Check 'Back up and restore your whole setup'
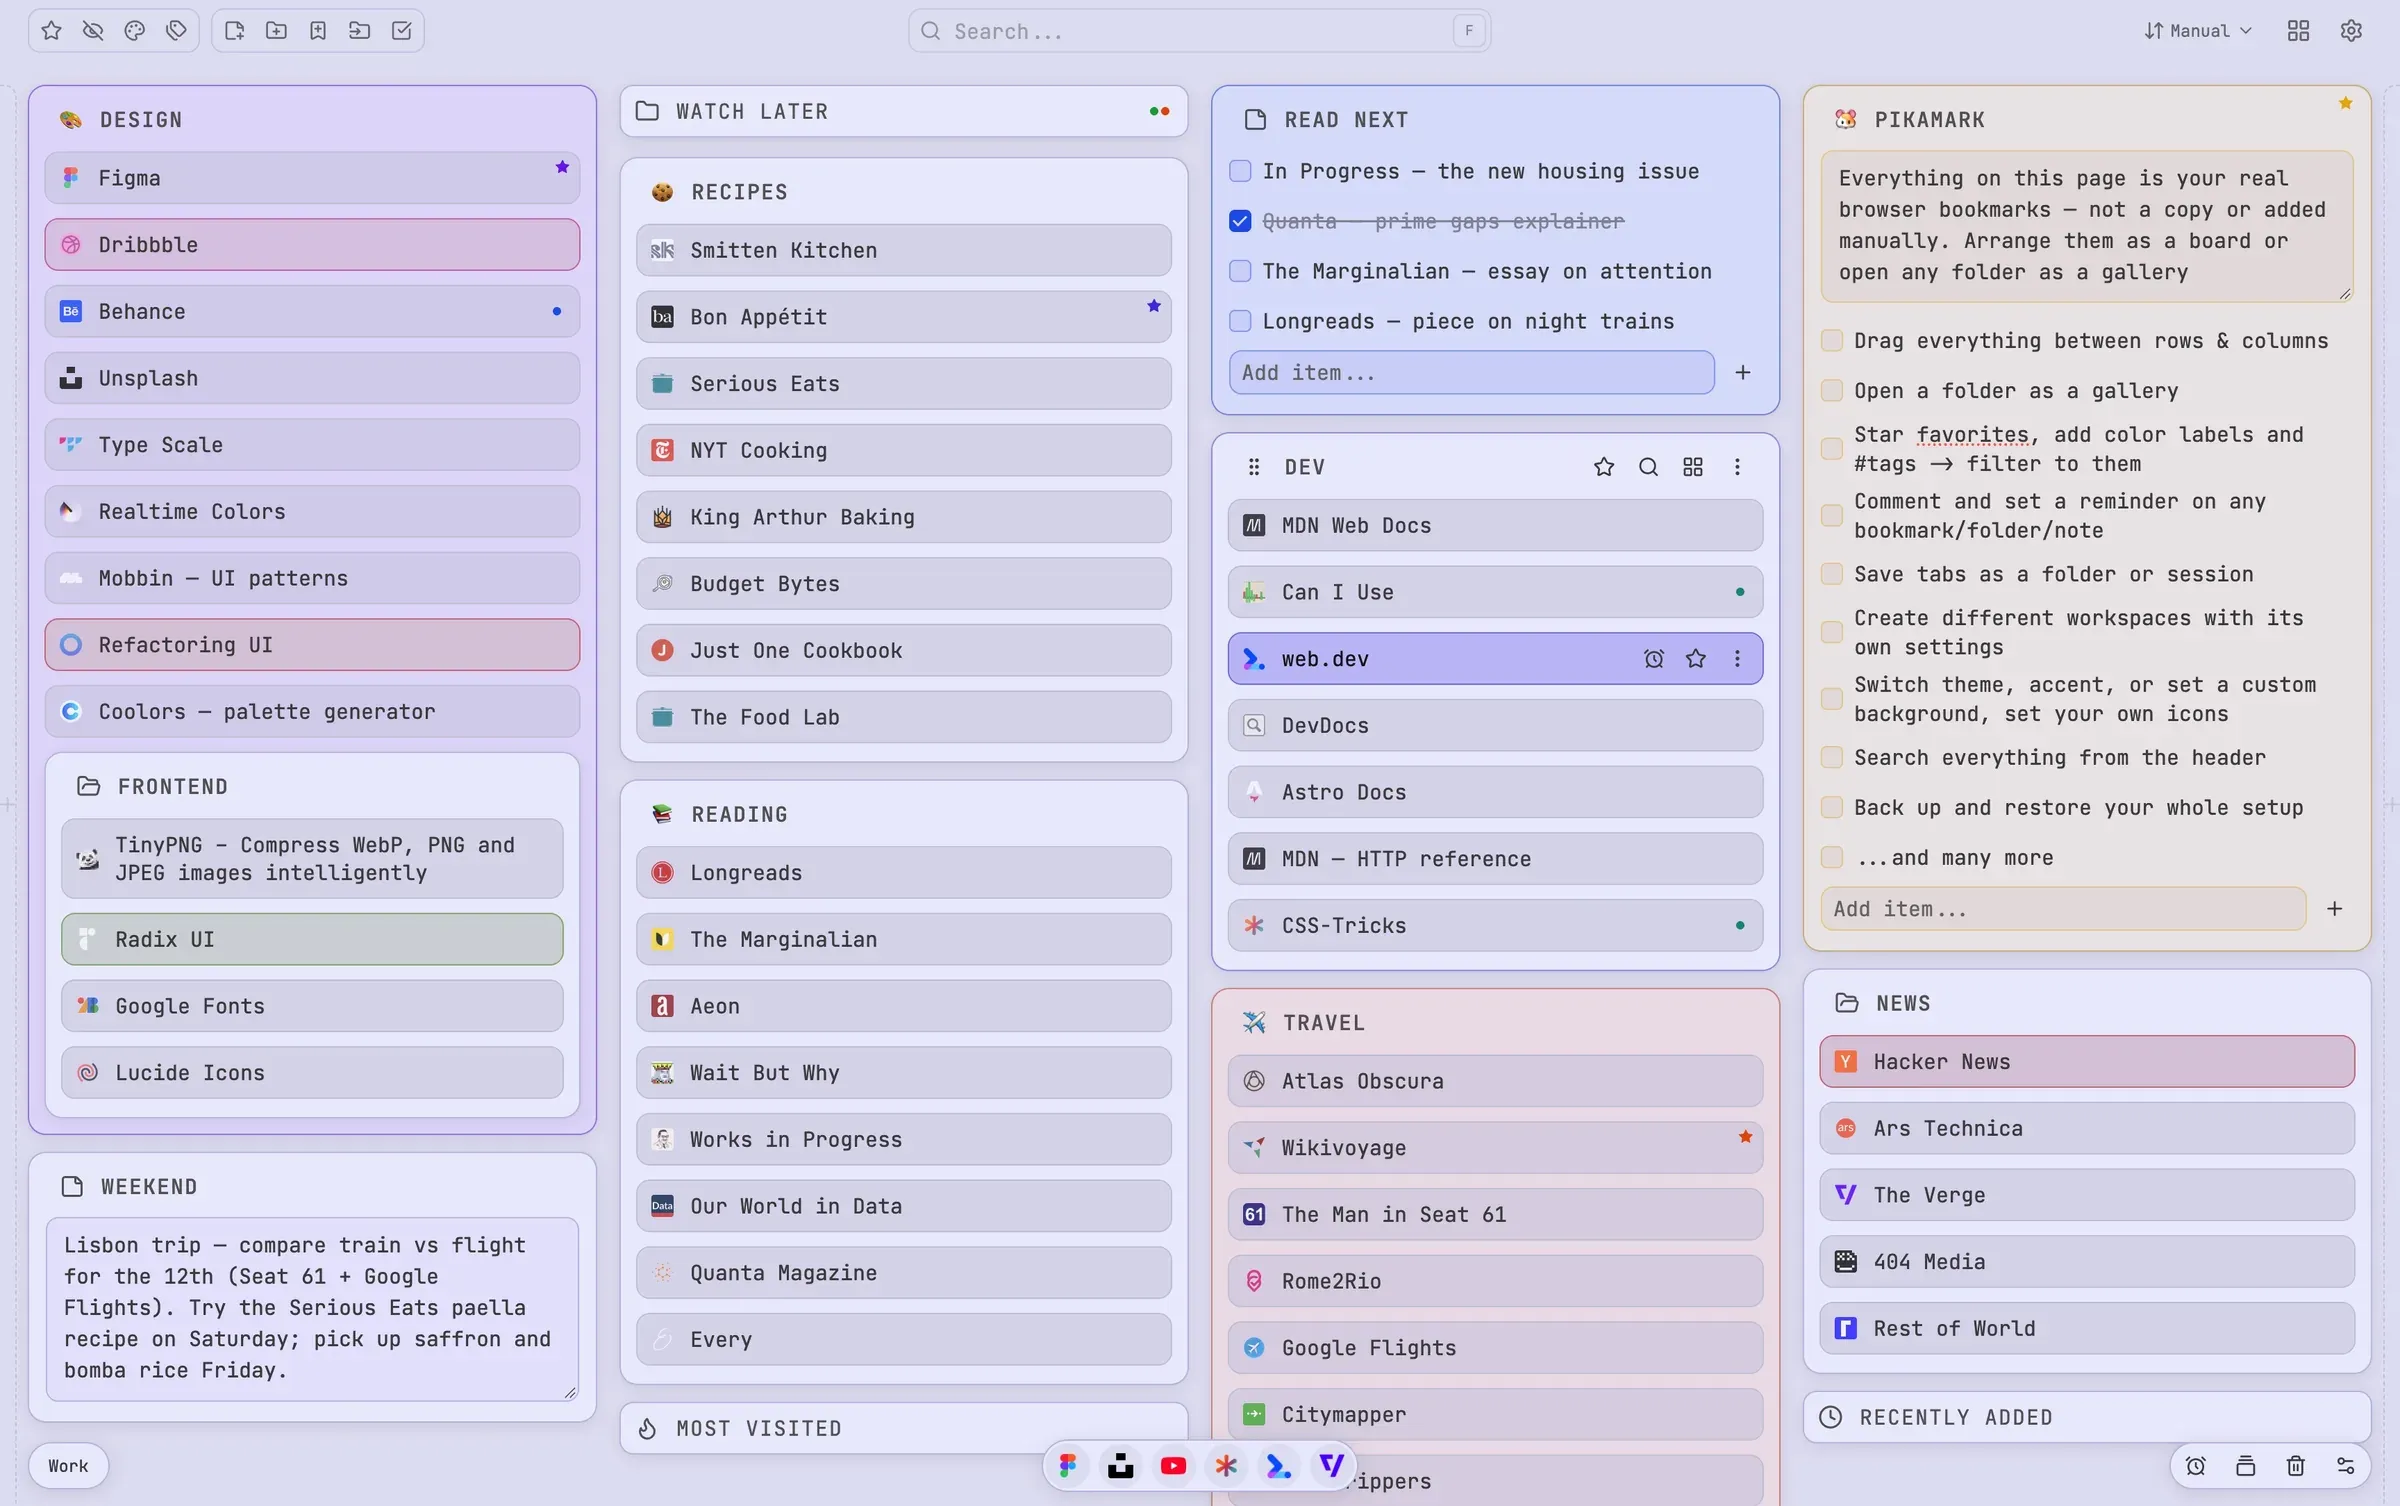Image resolution: width=2400 pixels, height=1506 pixels. [1832, 808]
